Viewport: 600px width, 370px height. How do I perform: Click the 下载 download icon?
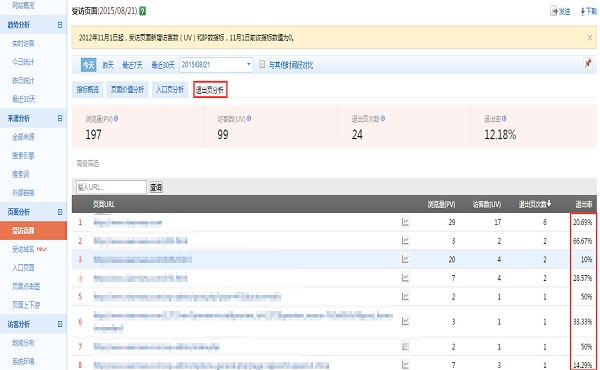coord(589,11)
